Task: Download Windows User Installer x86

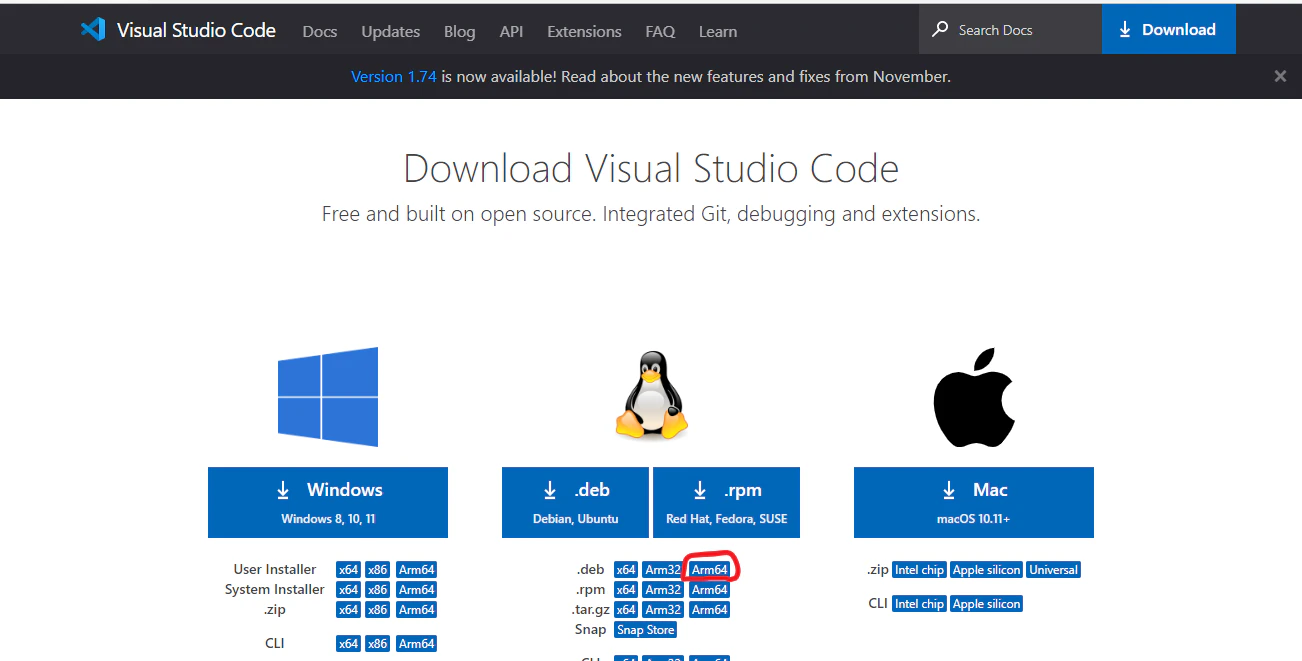Action: [x=377, y=570]
